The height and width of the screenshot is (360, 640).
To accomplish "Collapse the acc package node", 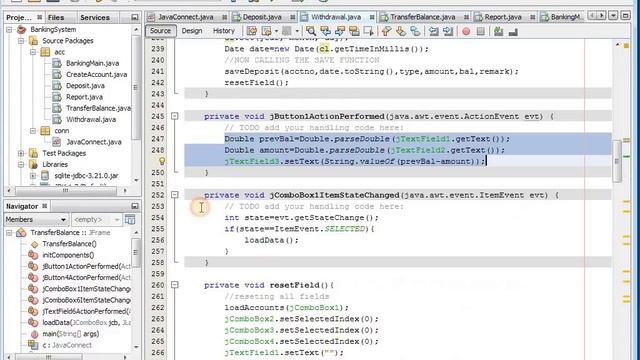I will click(x=33, y=52).
